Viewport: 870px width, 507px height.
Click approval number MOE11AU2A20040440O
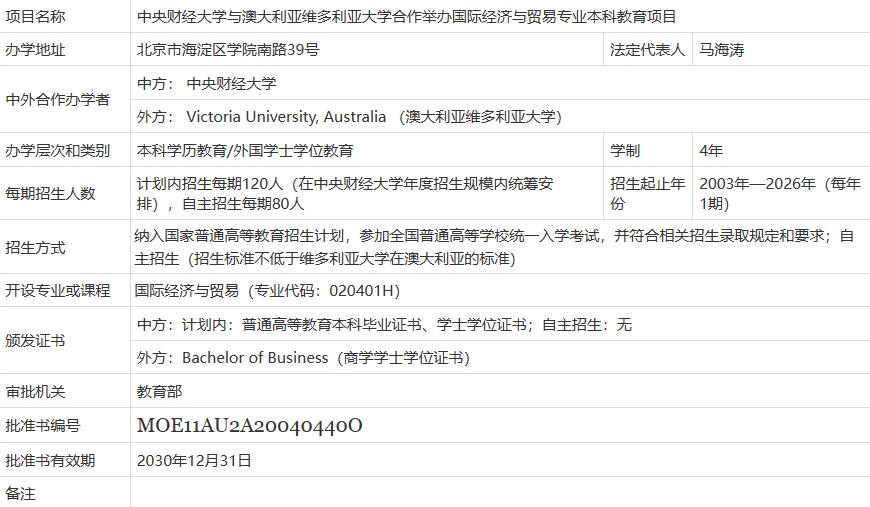[250, 425]
